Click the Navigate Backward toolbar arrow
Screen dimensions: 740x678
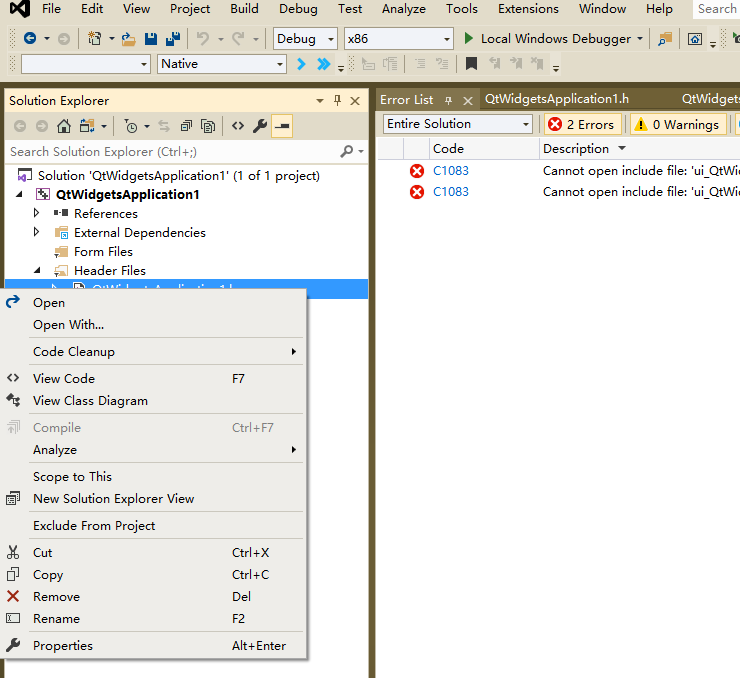pos(30,38)
